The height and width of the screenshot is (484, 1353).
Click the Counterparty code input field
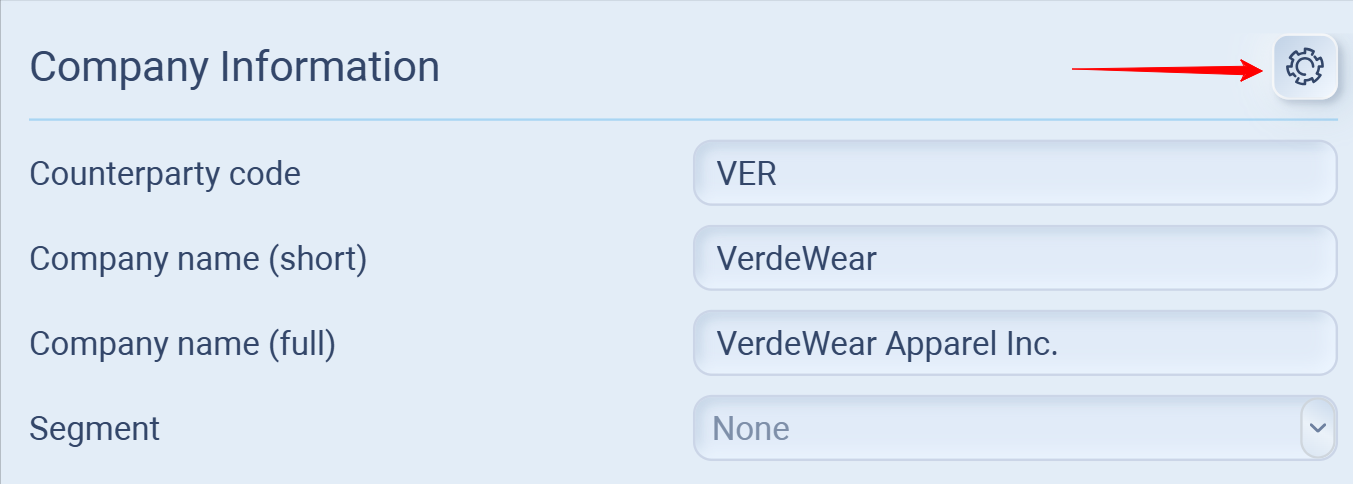click(1014, 174)
